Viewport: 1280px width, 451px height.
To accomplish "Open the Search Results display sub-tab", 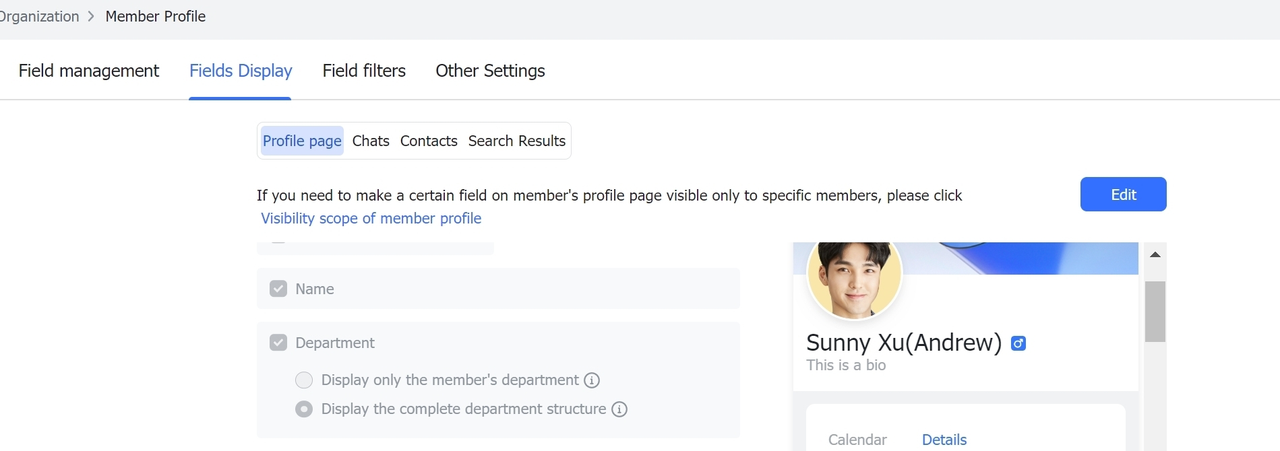I will [517, 141].
